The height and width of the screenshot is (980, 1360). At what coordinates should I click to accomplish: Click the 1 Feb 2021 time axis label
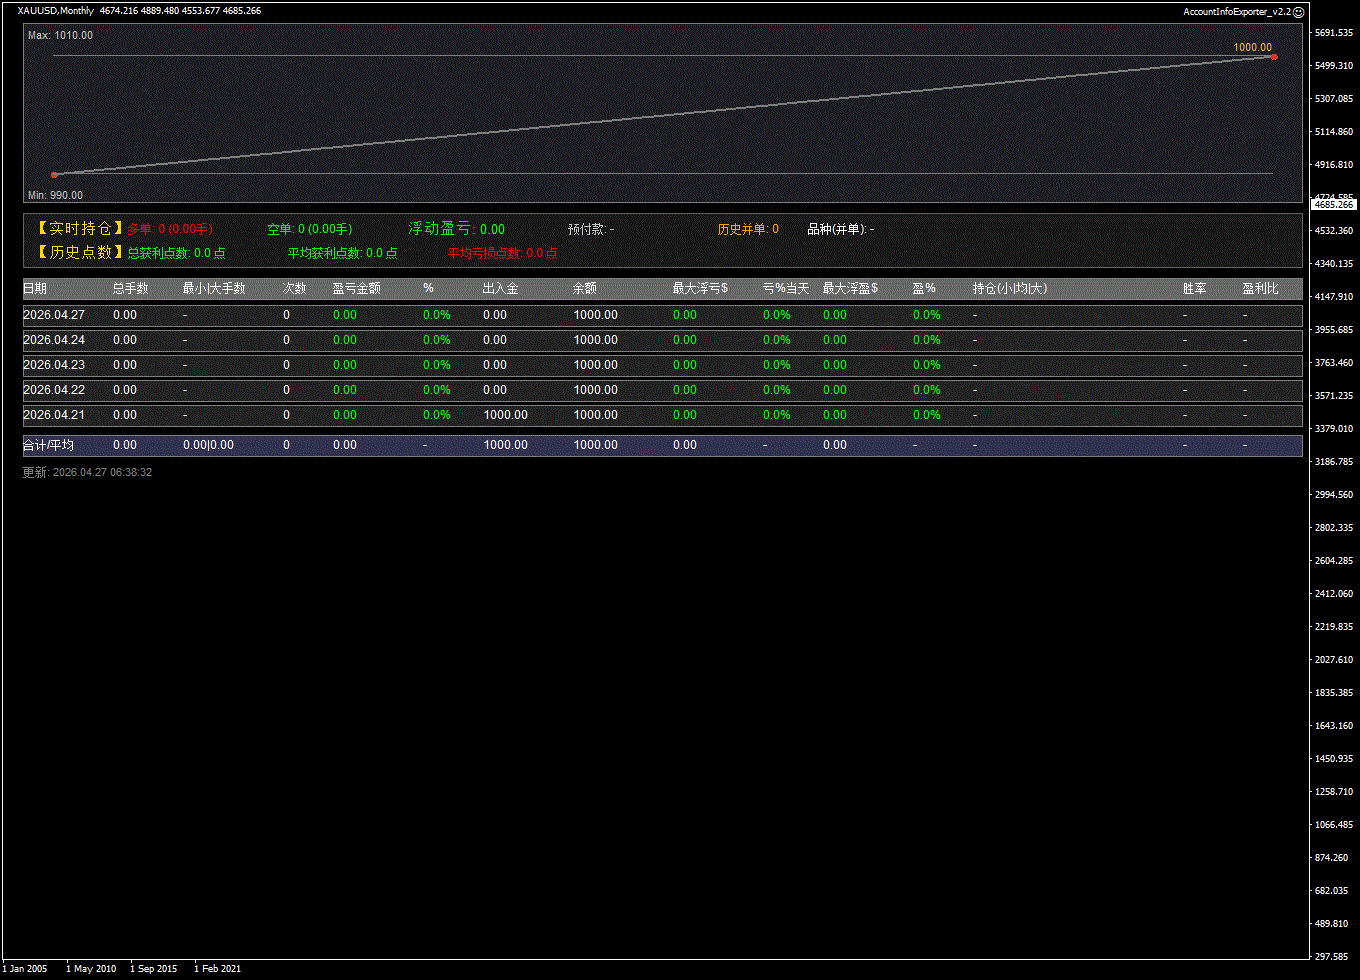[x=217, y=969]
